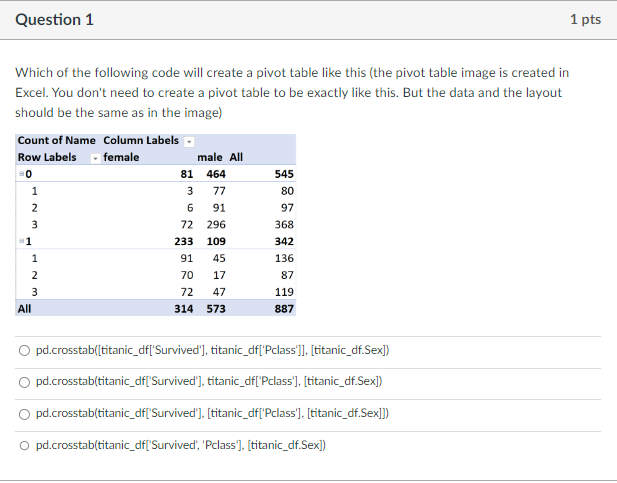Click the subtotal cell 342

[x=284, y=241]
